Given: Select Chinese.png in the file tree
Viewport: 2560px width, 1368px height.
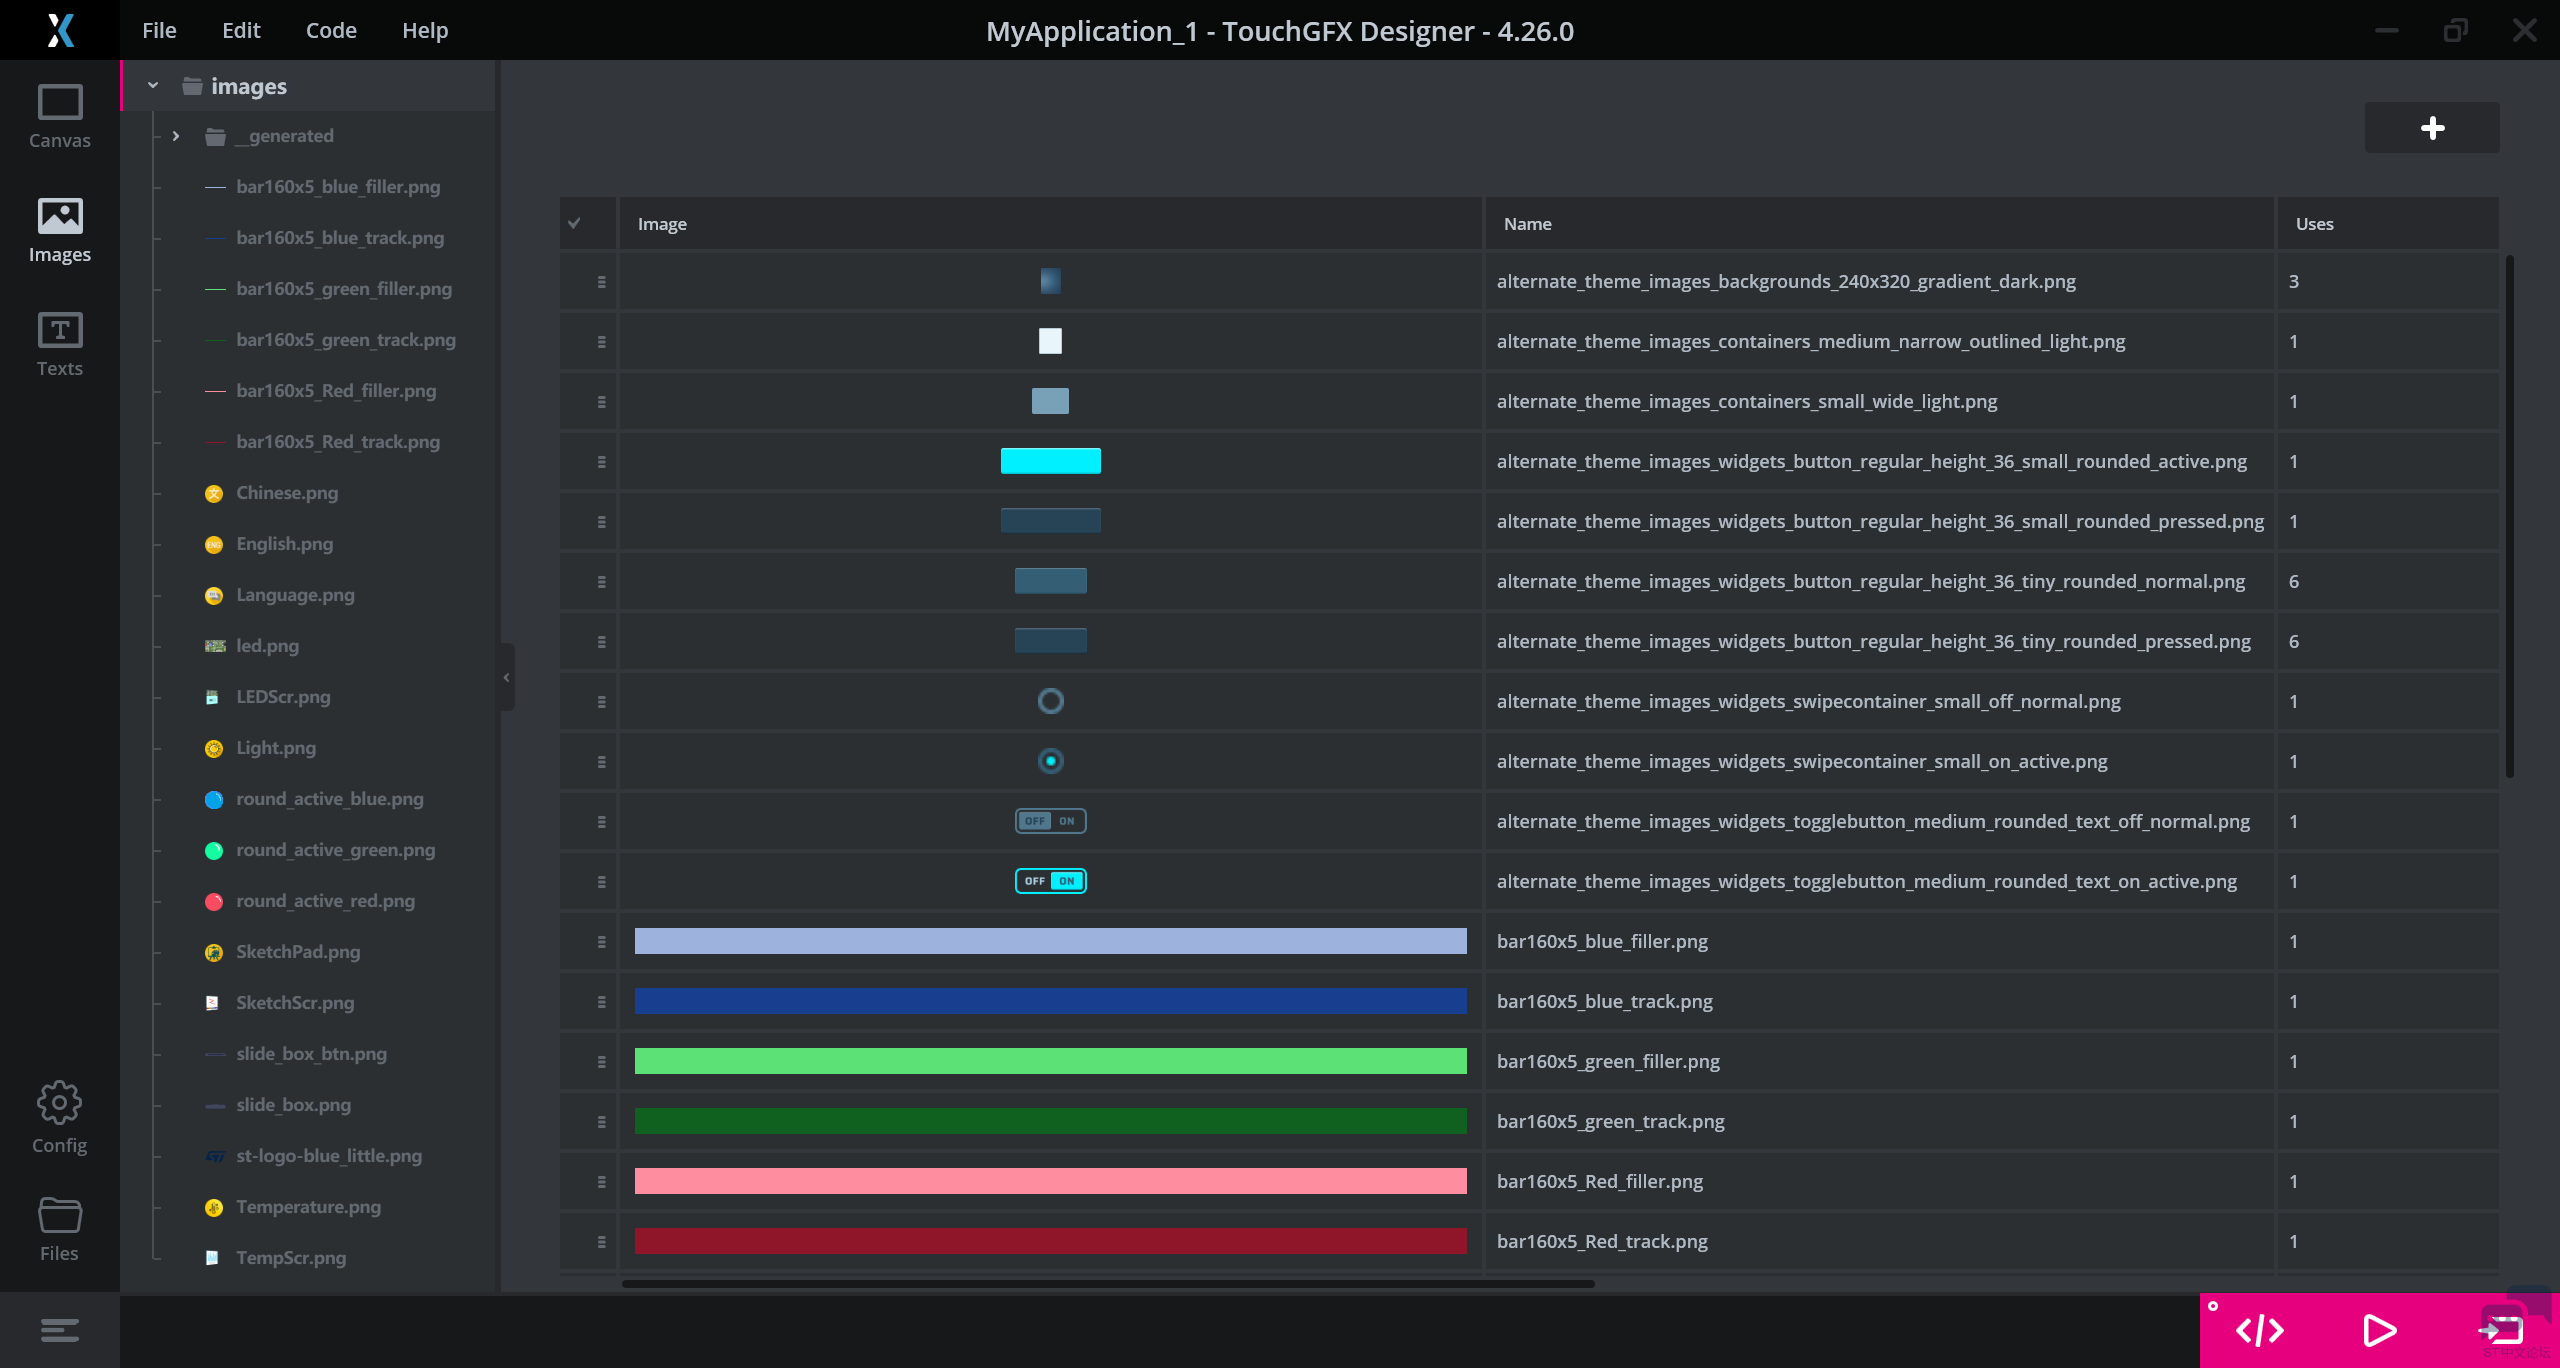Looking at the screenshot, I should 287,493.
